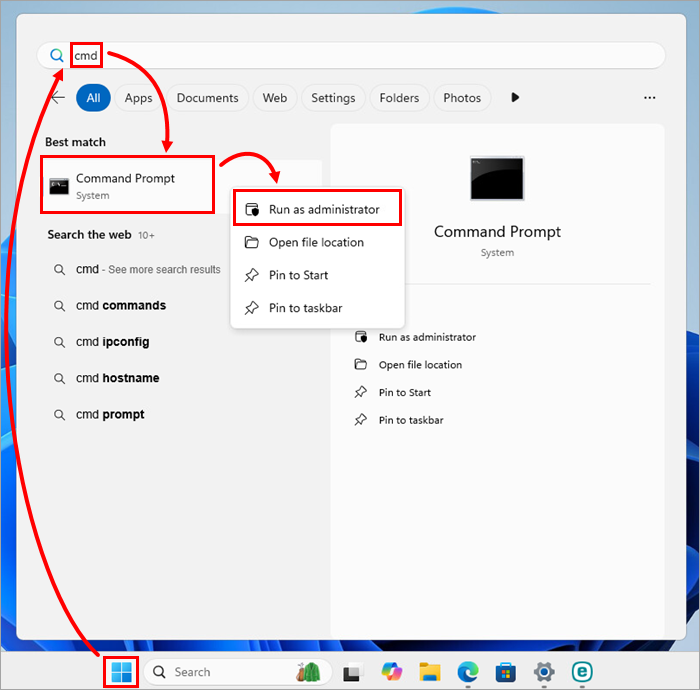The image size is (700, 690).
Task: Open cmd ipconfig web suggestion
Action: [112, 342]
